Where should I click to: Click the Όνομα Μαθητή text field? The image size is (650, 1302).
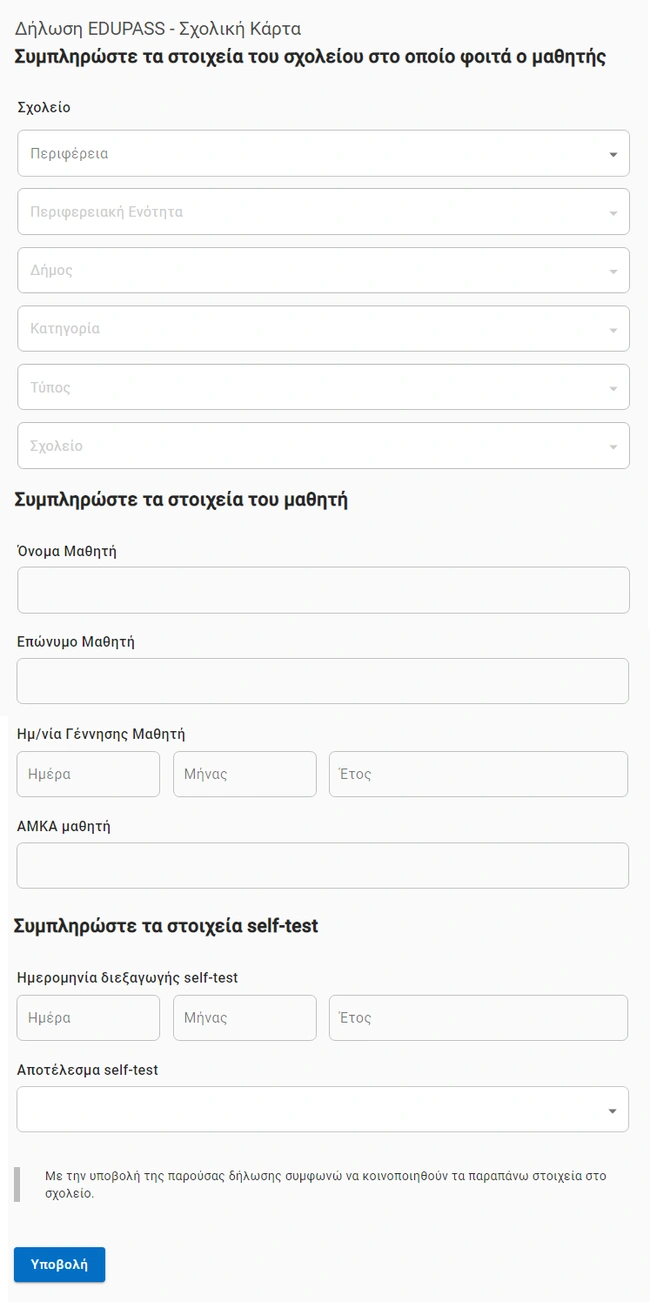point(323,590)
